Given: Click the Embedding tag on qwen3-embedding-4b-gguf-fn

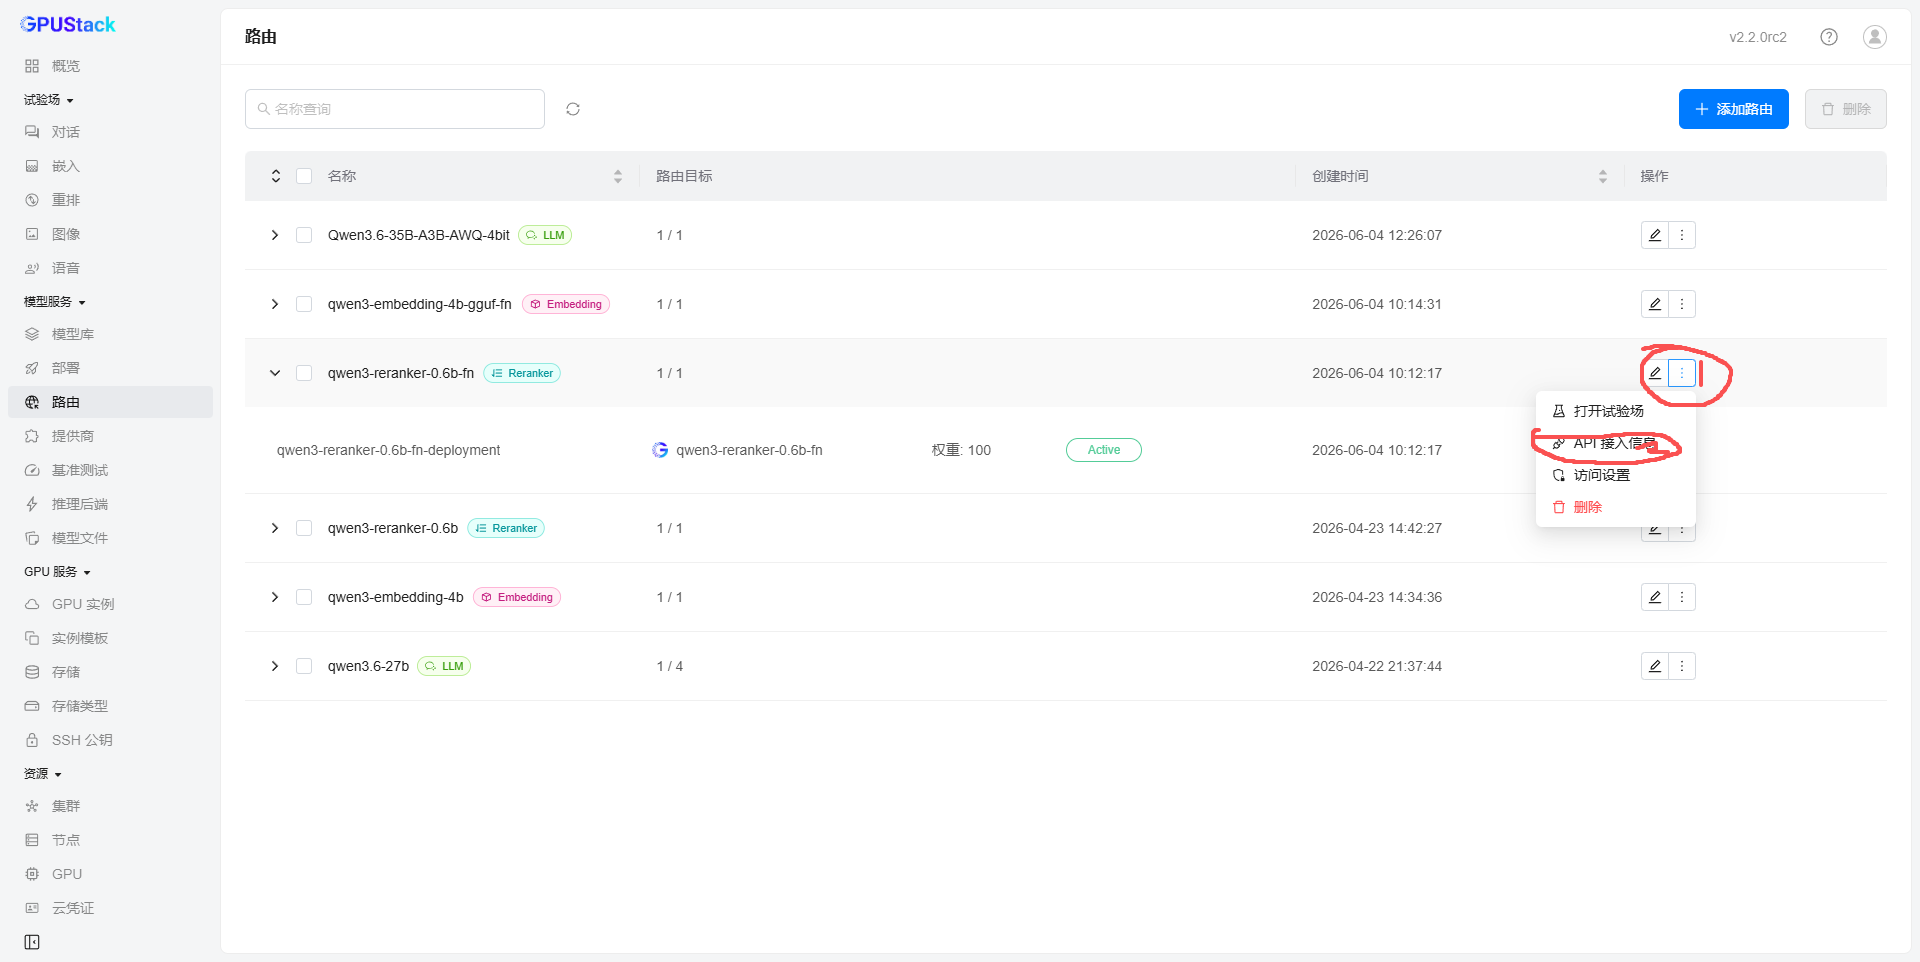Looking at the screenshot, I should point(566,304).
